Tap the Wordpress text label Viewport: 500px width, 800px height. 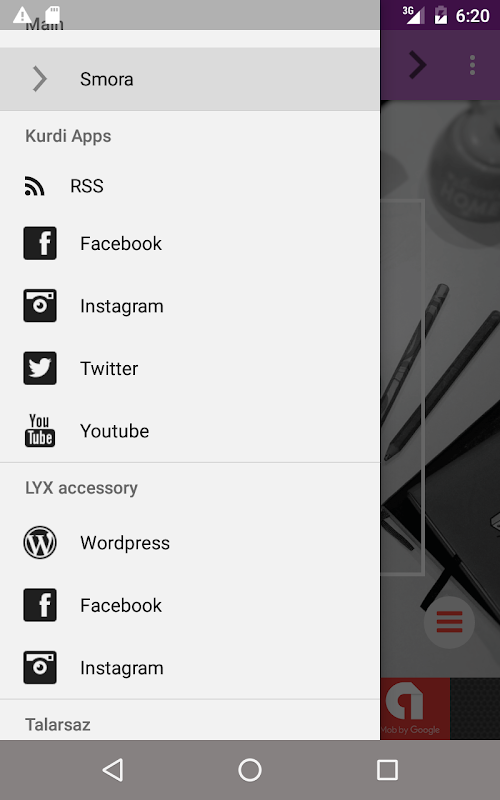tap(125, 543)
